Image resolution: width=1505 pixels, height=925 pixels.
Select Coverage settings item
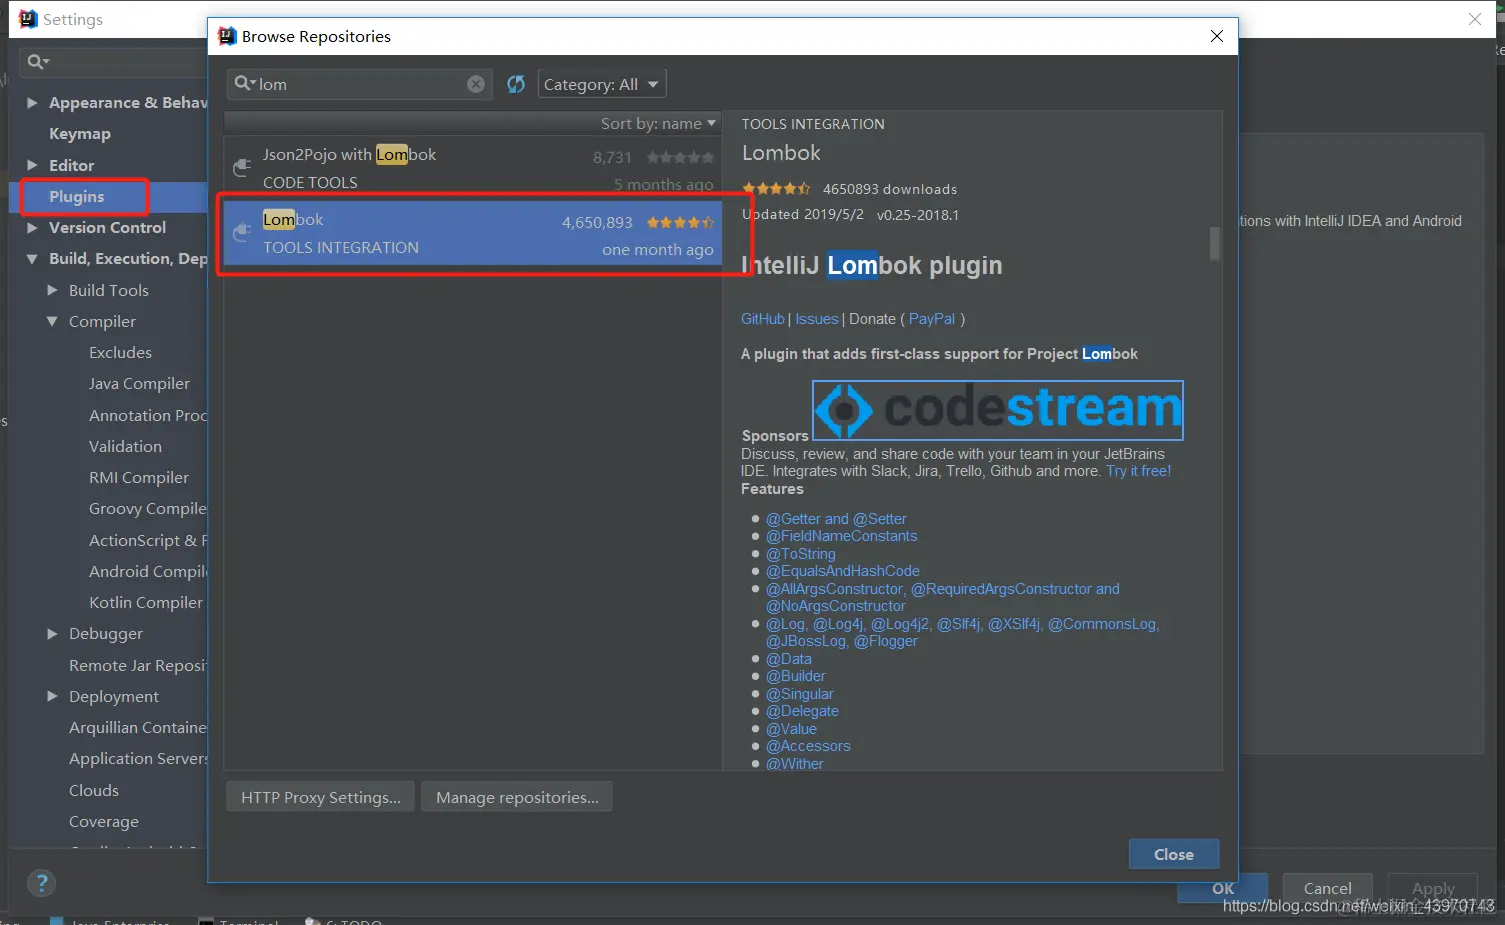tap(104, 822)
